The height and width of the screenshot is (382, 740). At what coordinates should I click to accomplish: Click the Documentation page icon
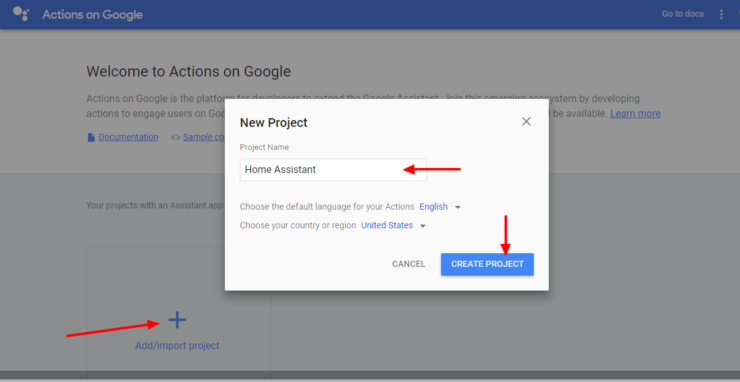(91, 137)
